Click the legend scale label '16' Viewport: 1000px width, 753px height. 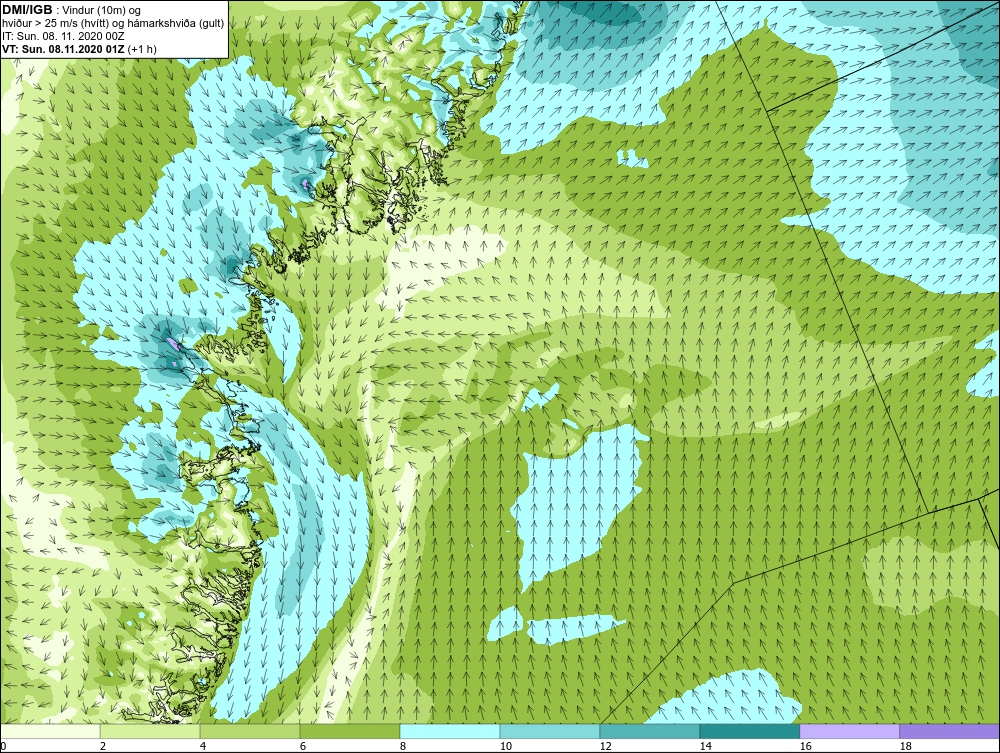(x=805, y=746)
